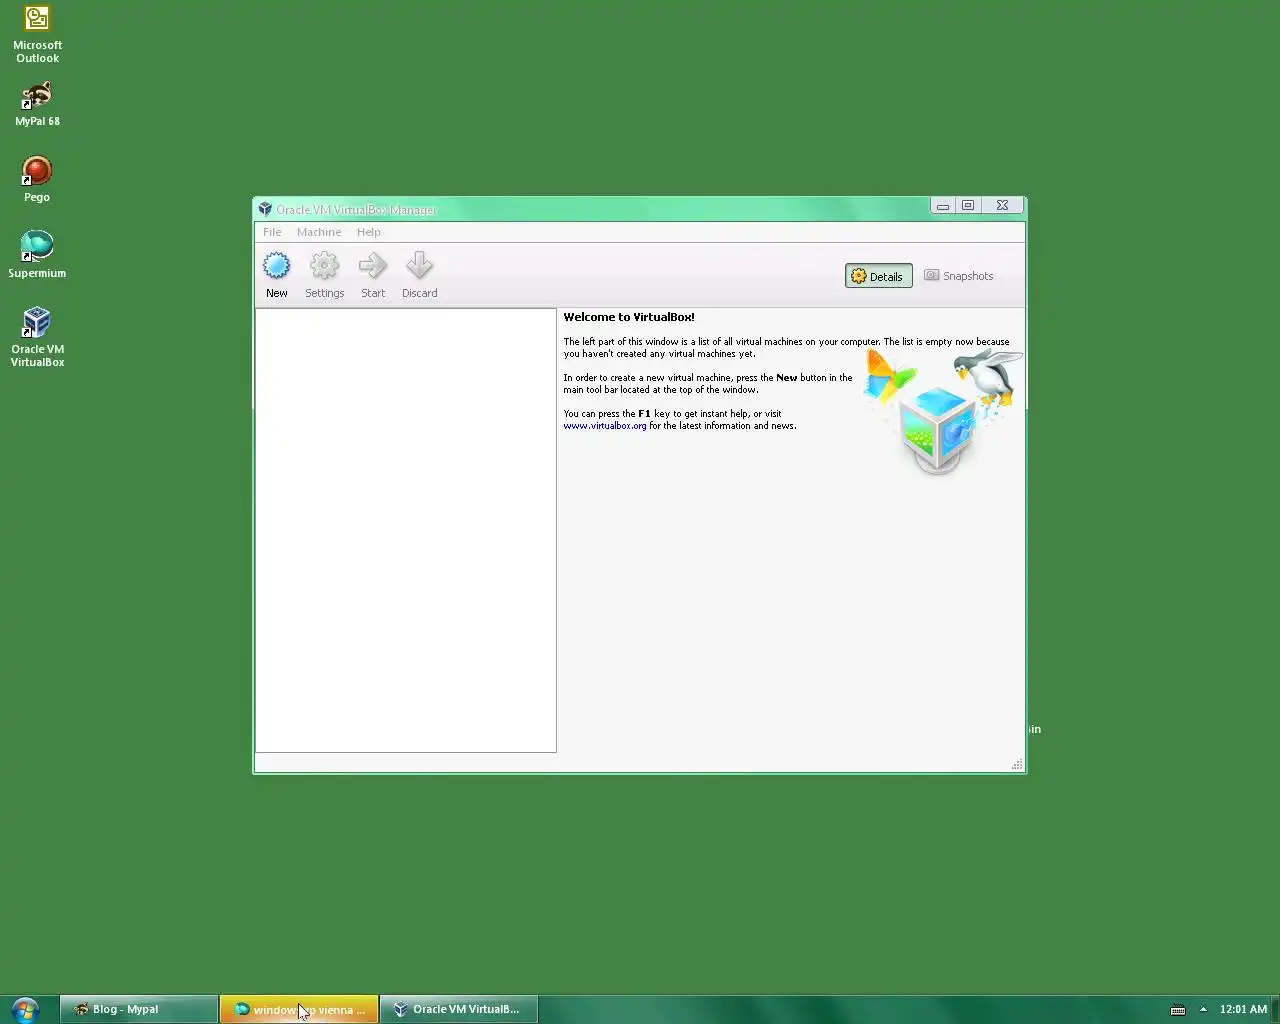1280x1024 pixels.
Task: Click the VirtualBox penguin and cube illustration
Action: click(943, 410)
